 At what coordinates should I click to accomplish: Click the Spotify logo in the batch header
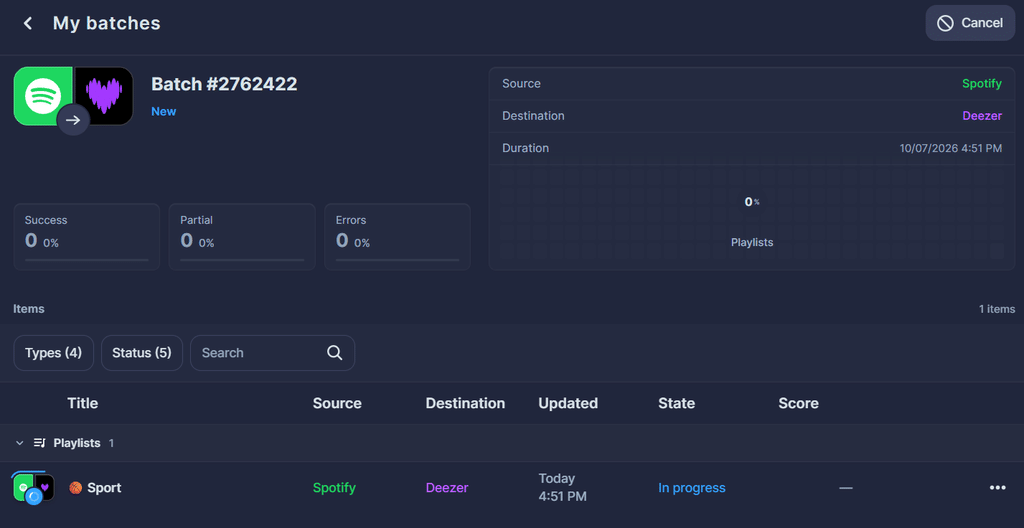click(43, 96)
